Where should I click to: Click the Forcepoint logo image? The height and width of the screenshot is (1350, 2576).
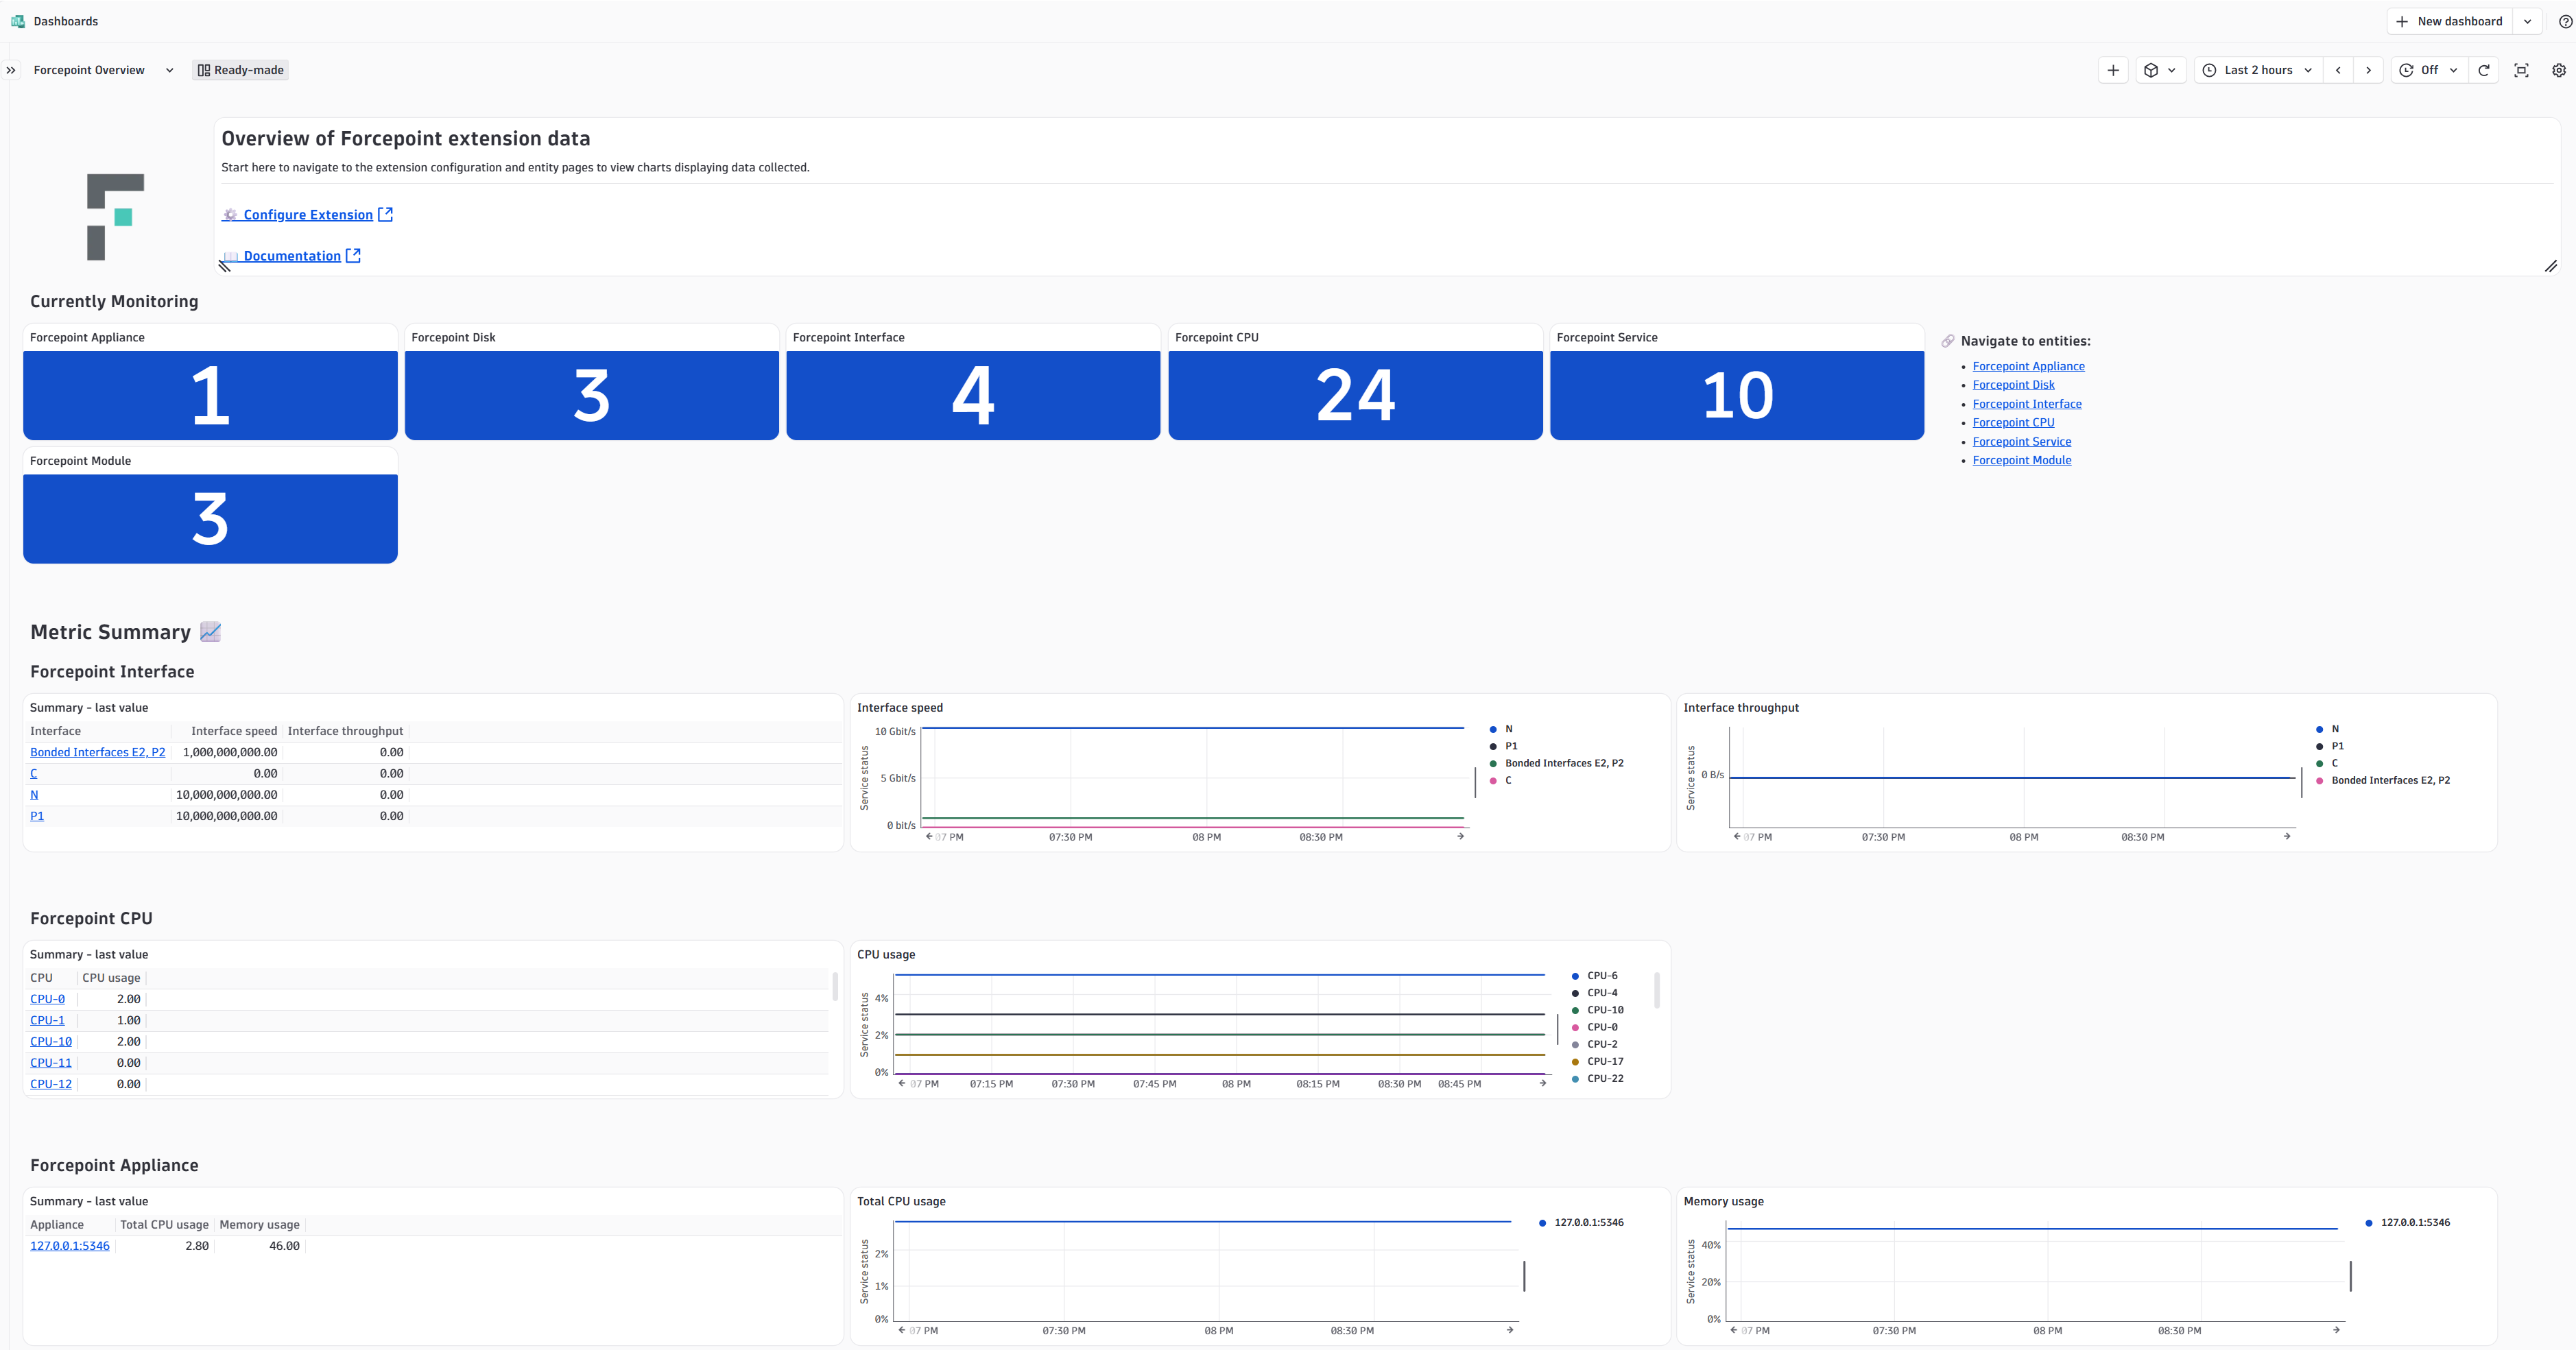point(115,217)
